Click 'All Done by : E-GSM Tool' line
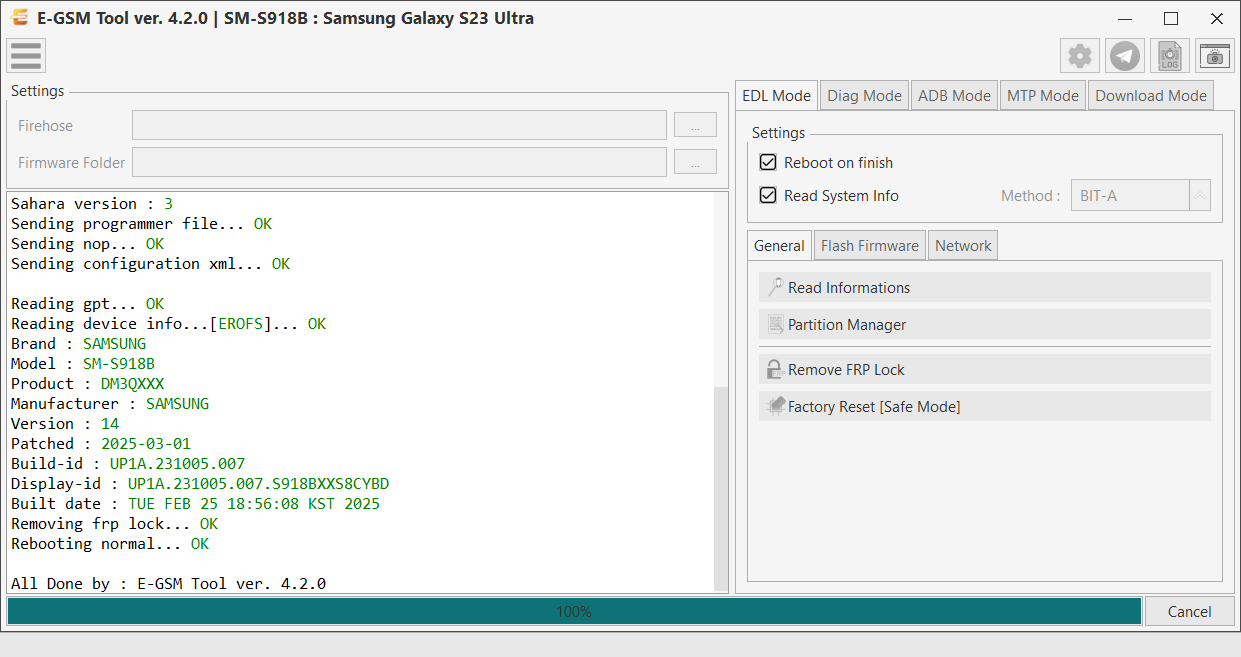1241x657 pixels. [168, 583]
